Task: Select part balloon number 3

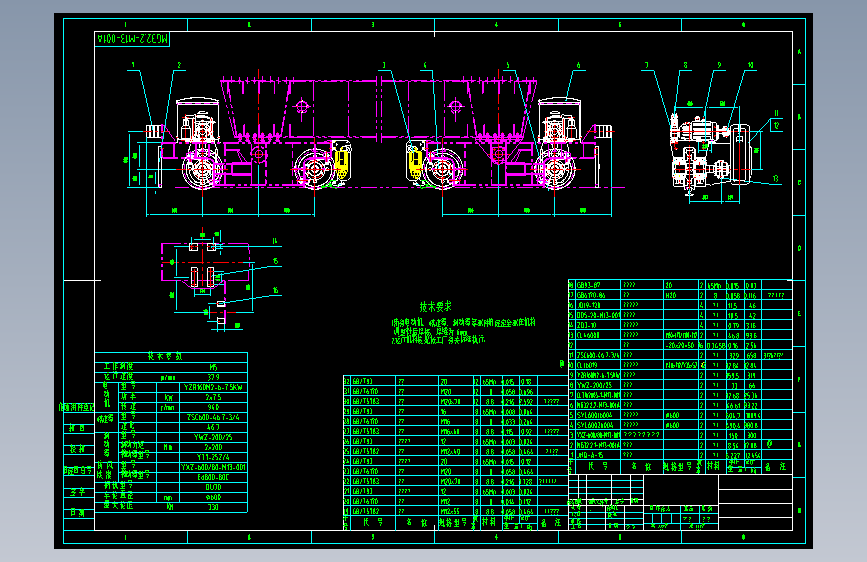Action: (x=384, y=65)
